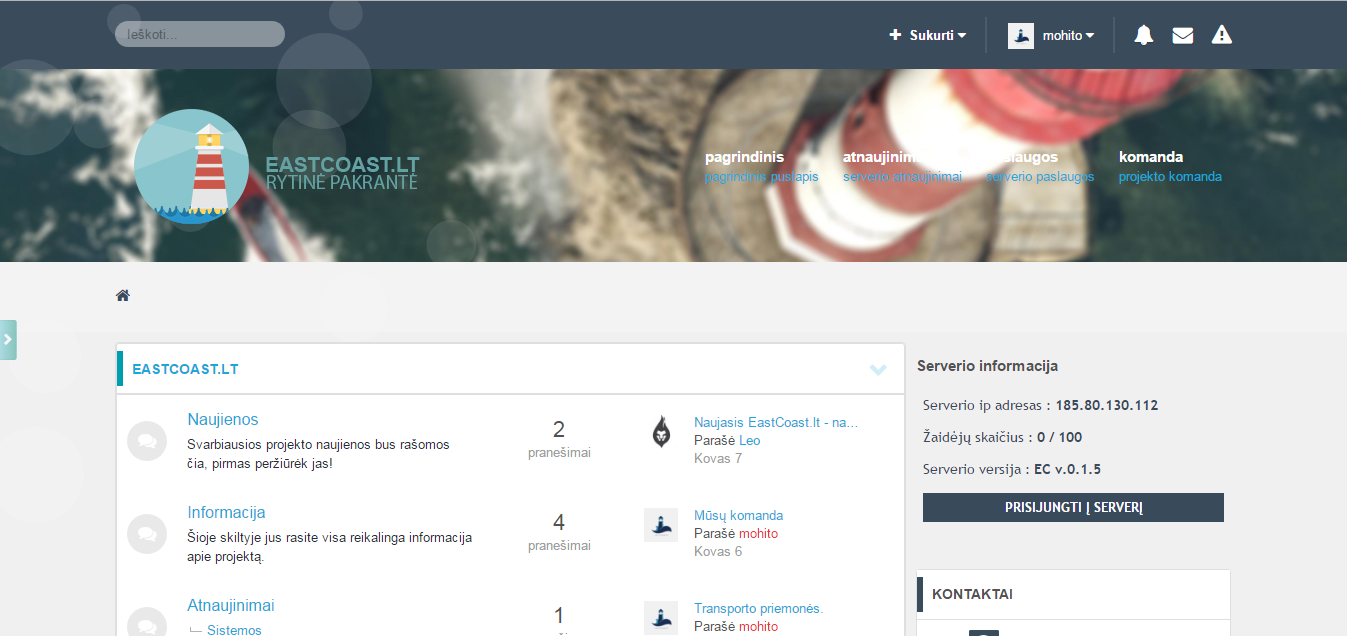Image resolution: width=1347 pixels, height=636 pixels.
Task: Open the atnaujinimai navigation menu item
Action: point(902,166)
